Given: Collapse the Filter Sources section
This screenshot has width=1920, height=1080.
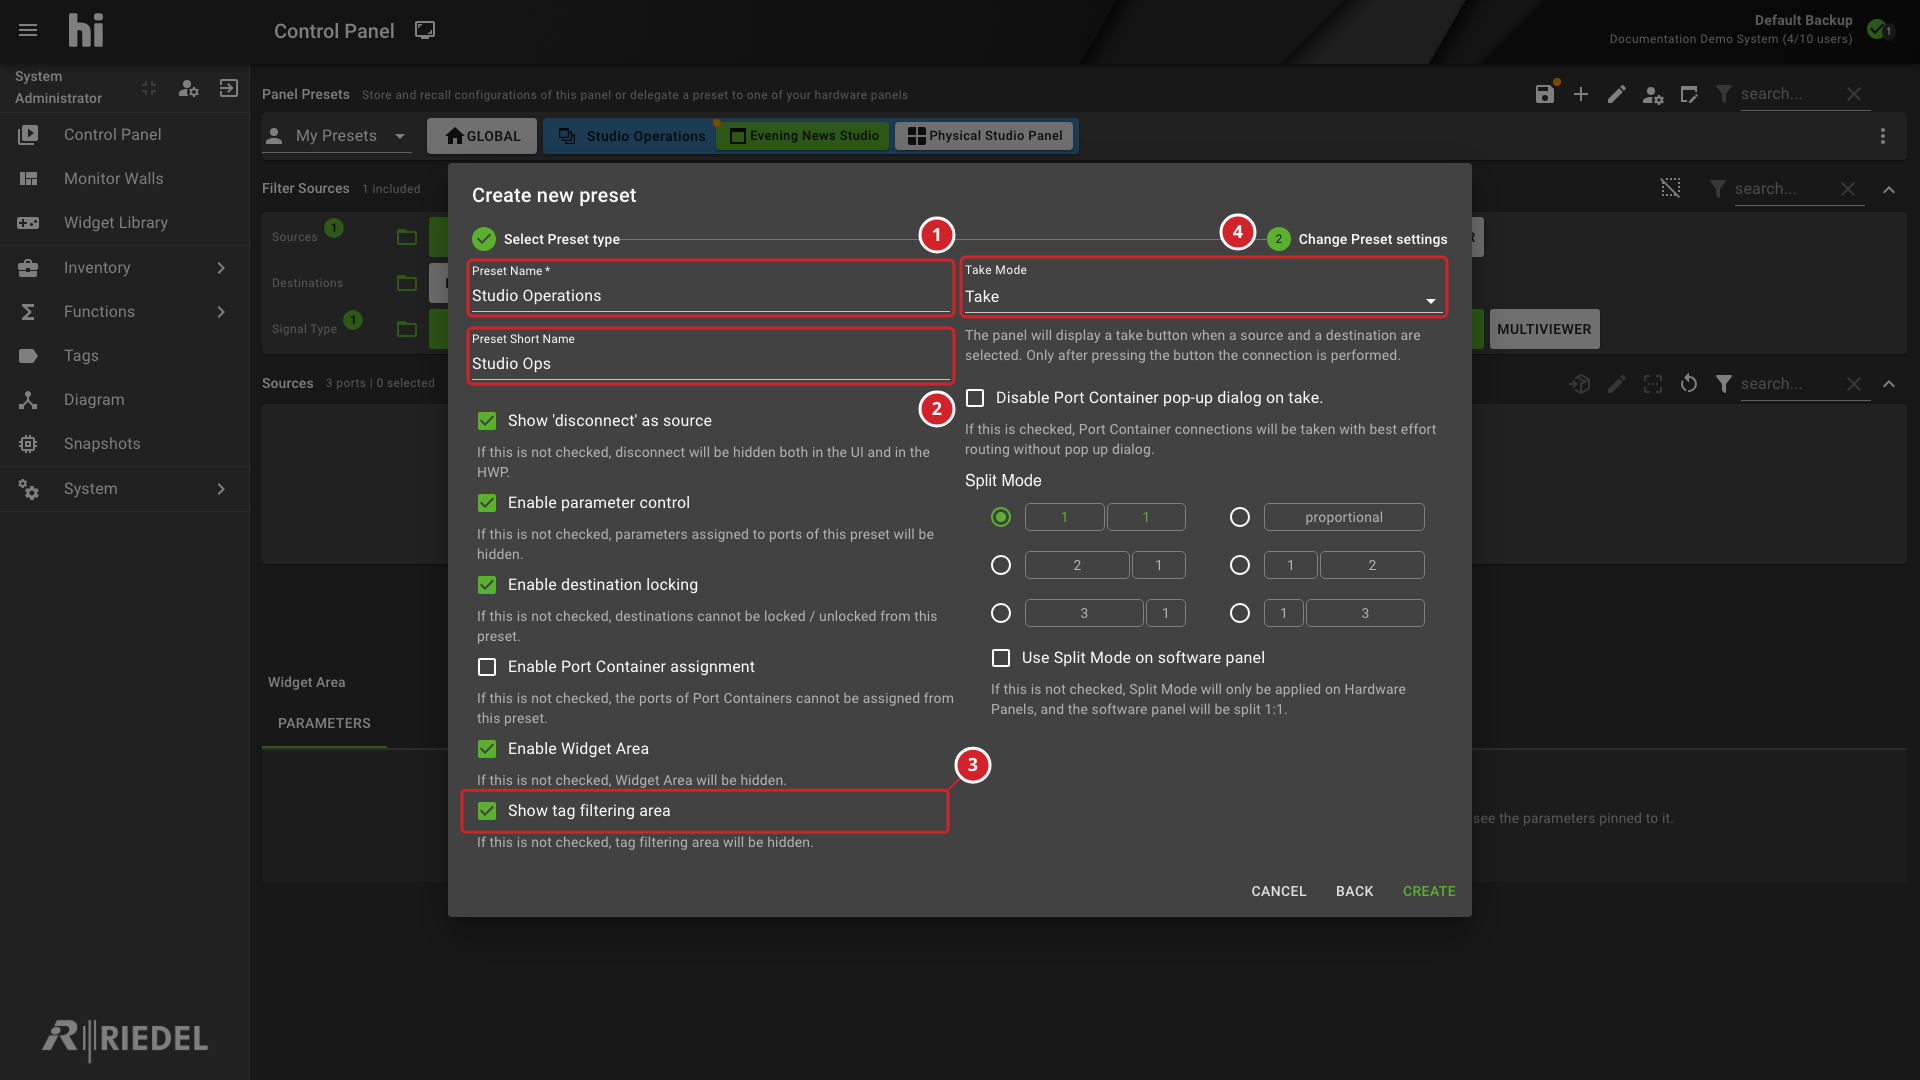Looking at the screenshot, I should [x=1889, y=189].
